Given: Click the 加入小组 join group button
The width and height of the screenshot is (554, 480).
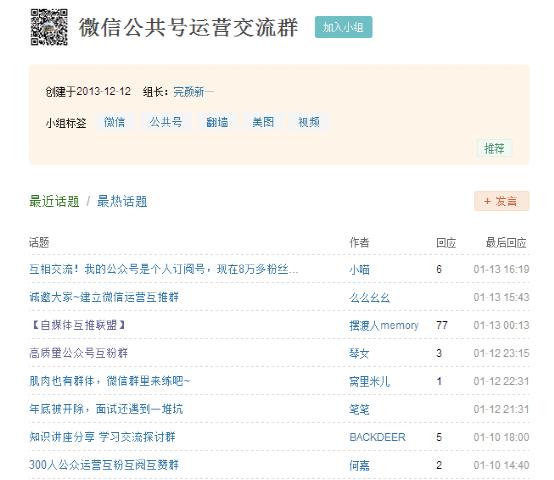Looking at the screenshot, I should tap(343, 27).
